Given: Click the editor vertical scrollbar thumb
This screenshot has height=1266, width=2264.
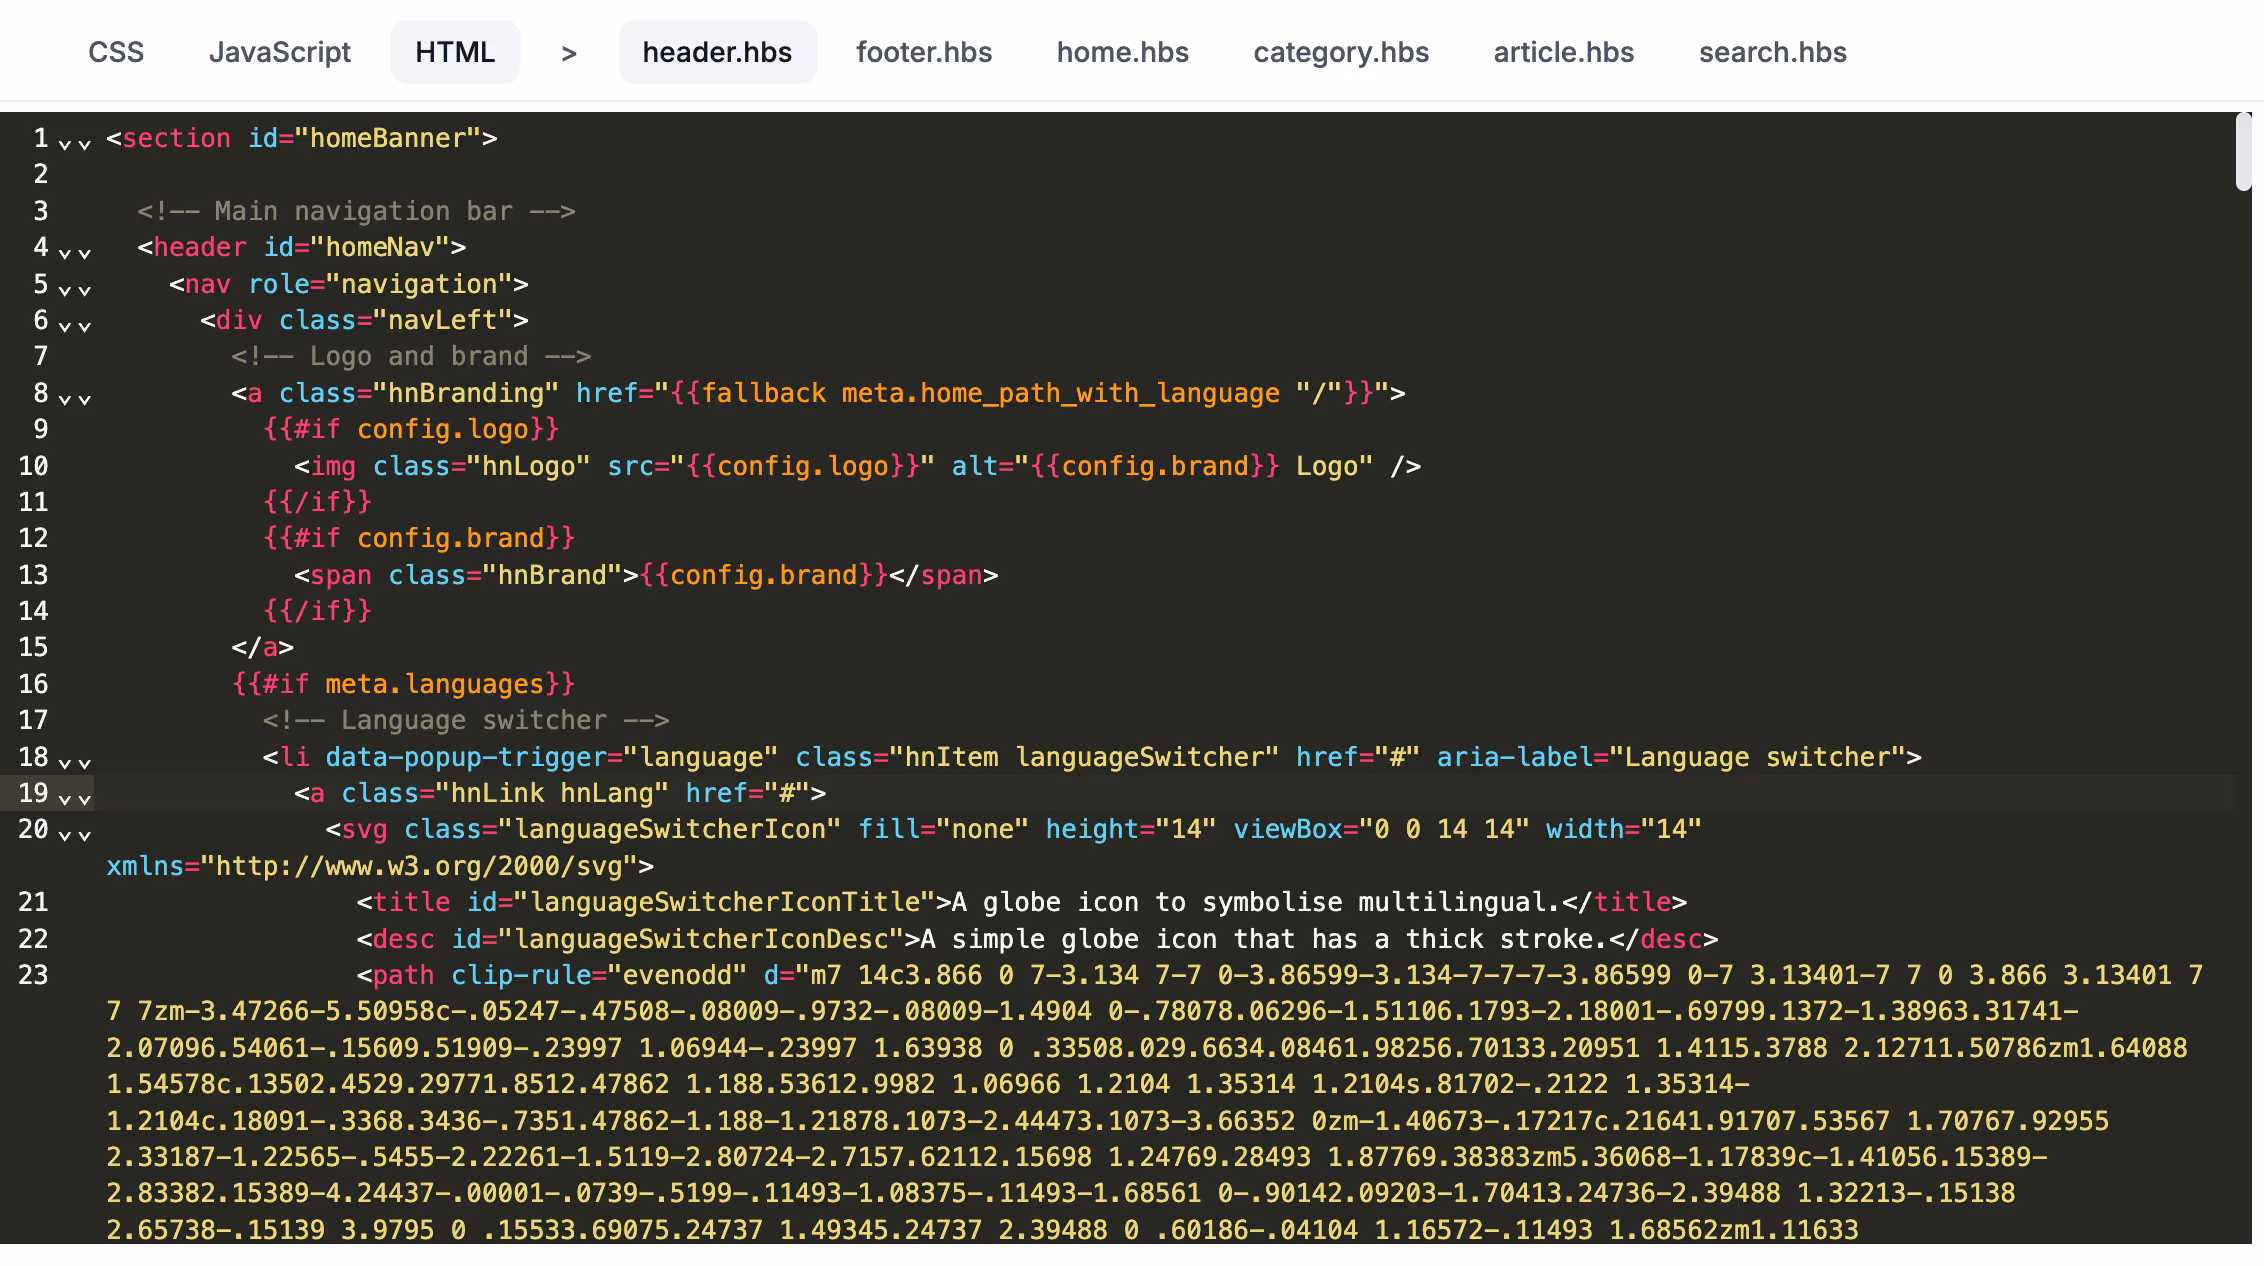Looking at the screenshot, I should 2243,152.
